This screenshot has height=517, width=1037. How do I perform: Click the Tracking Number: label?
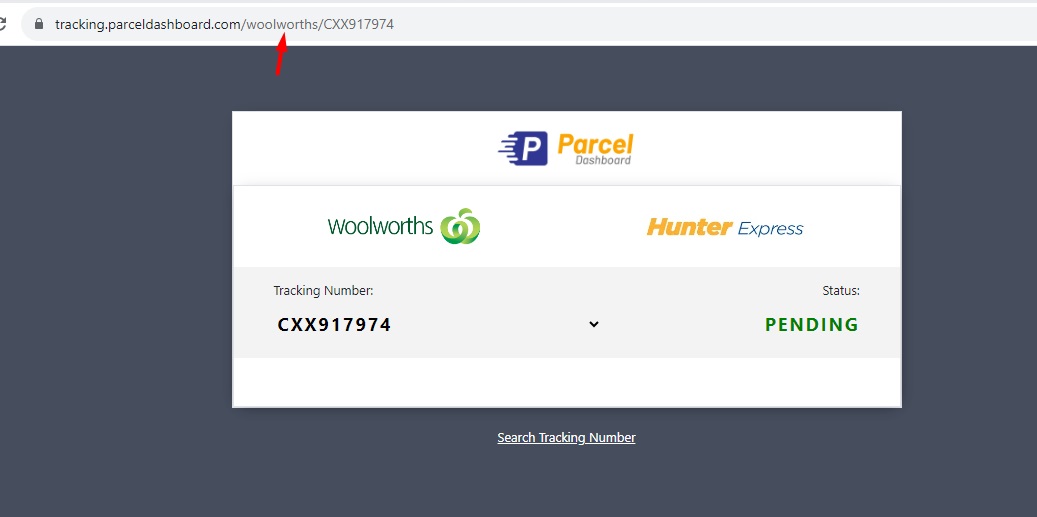pos(323,290)
